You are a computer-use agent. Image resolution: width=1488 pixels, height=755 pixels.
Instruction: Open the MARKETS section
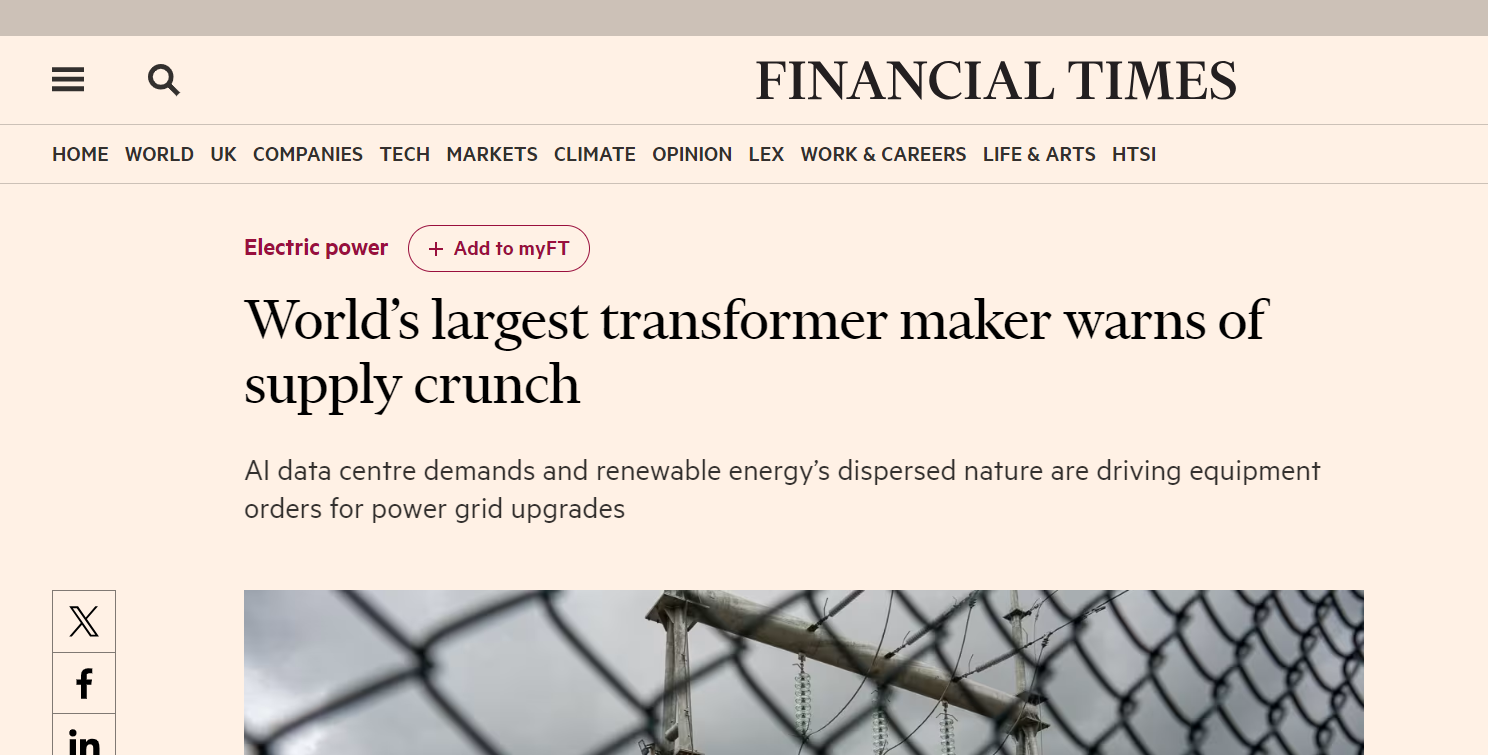click(x=492, y=154)
